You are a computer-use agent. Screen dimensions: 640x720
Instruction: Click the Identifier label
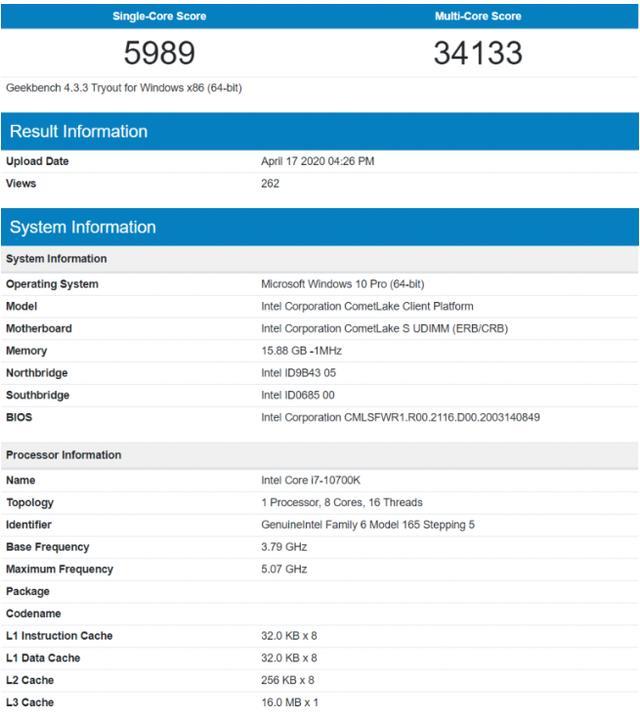(x=28, y=525)
